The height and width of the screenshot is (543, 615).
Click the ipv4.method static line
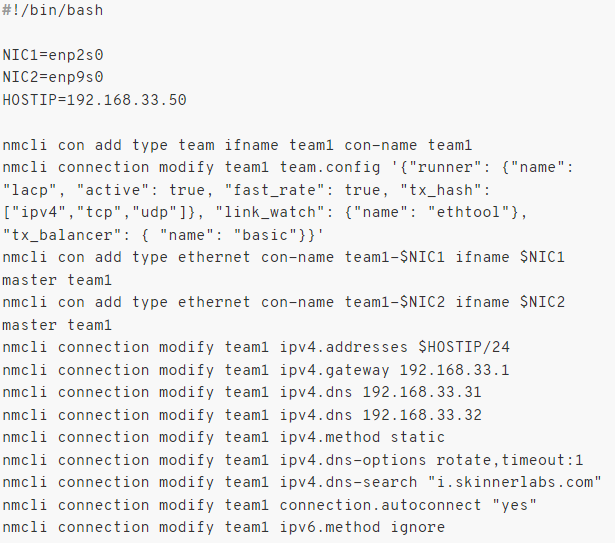(x=224, y=437)
